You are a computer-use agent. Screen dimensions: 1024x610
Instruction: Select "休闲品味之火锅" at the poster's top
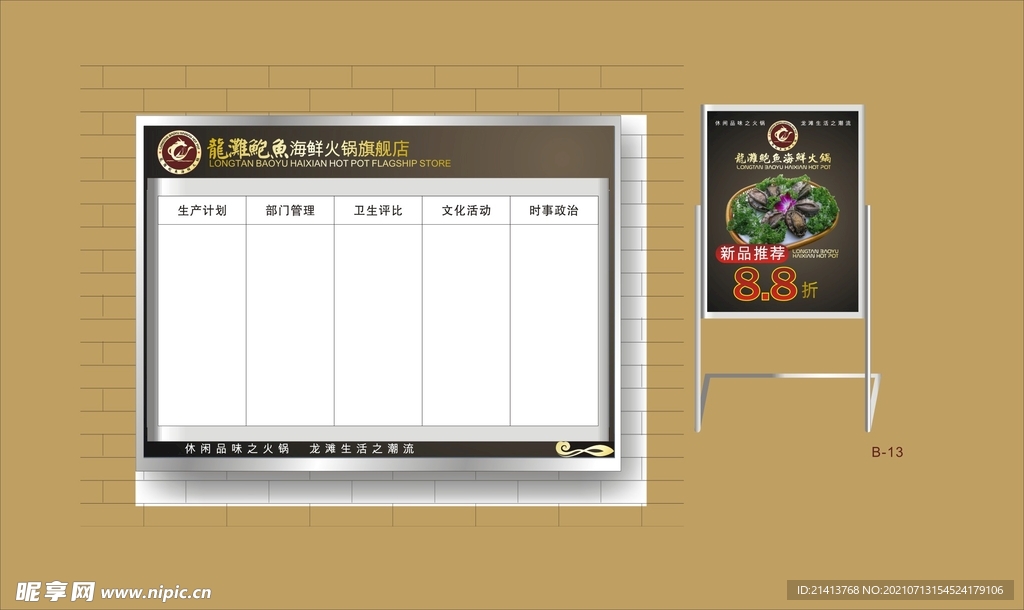tap(740, 123)
